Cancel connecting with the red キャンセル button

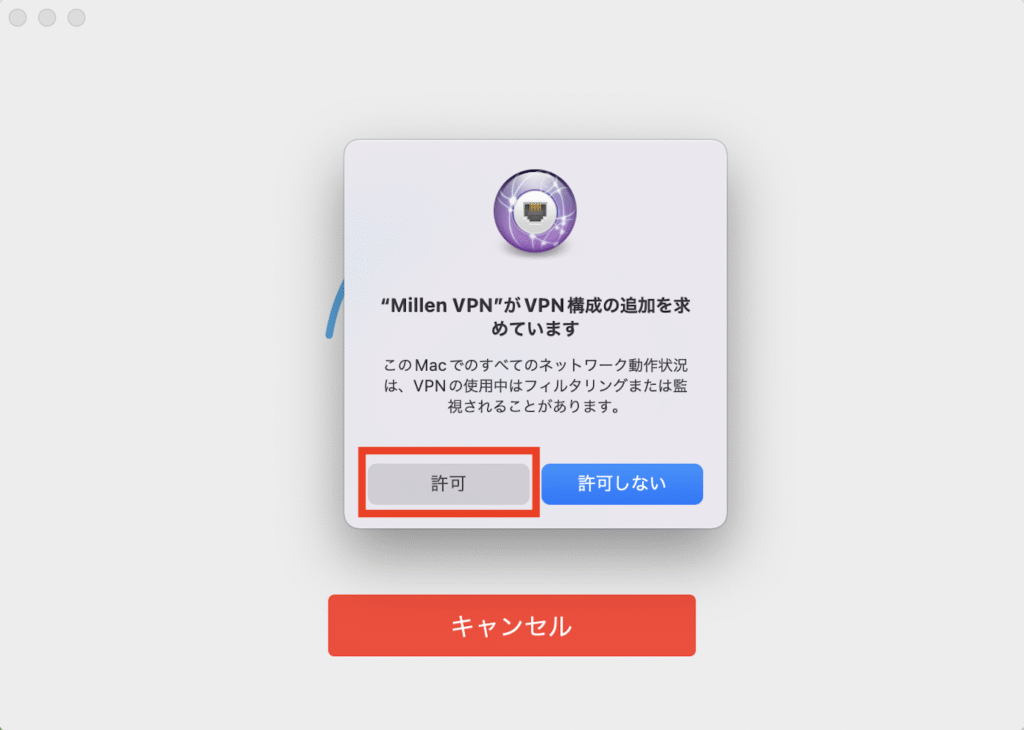511,625
